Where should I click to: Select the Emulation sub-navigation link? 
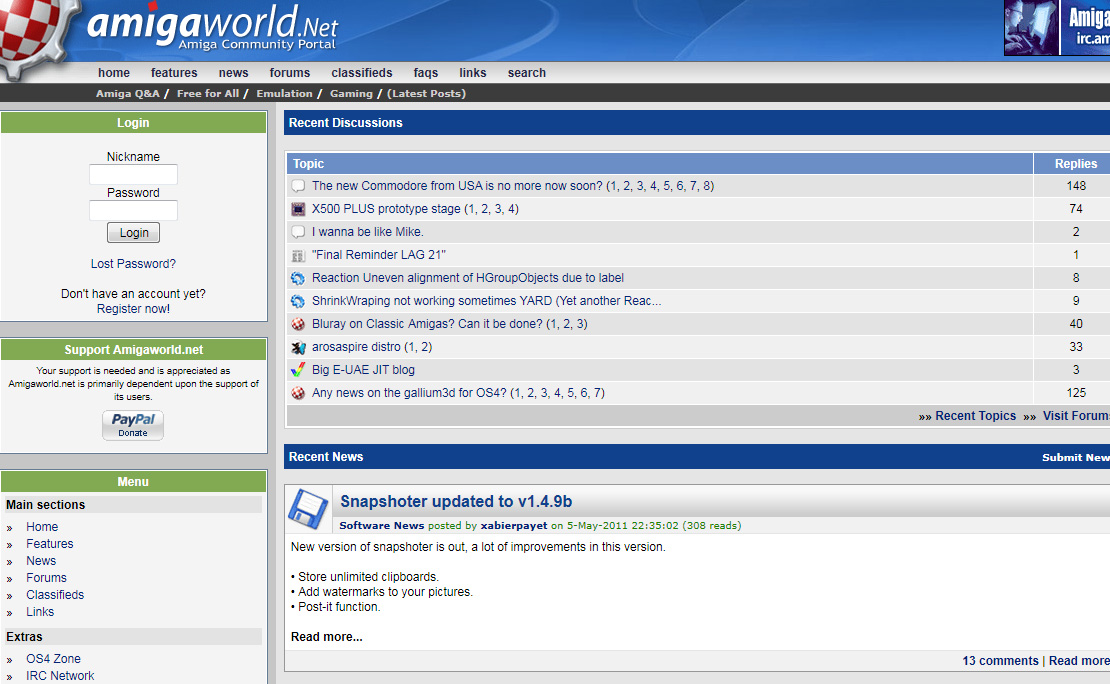click(284, 94)
